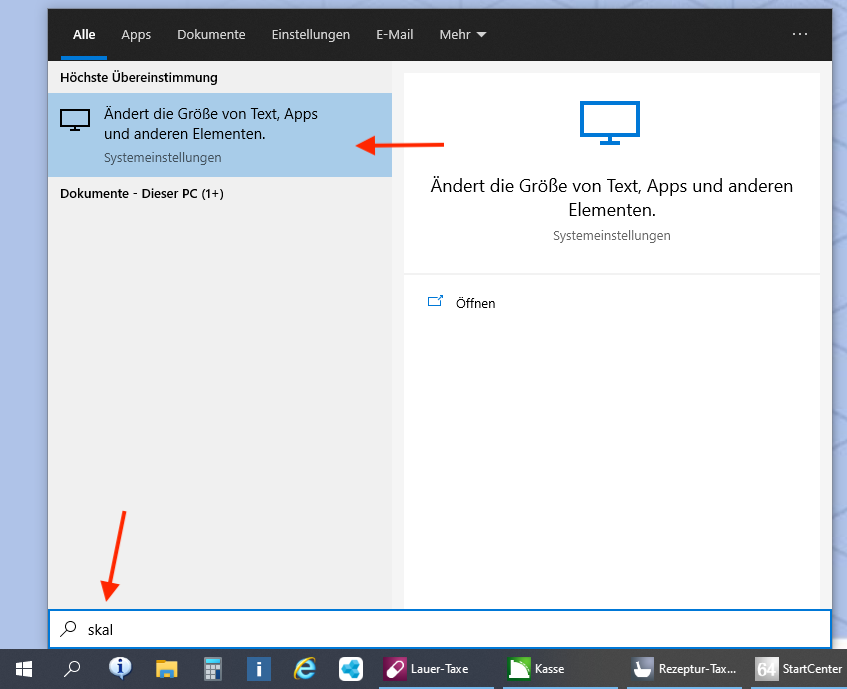Switch to the Apps search tab
Viewport: 847px width, 689px height.
pyautogui.click(x=136, y=34)
